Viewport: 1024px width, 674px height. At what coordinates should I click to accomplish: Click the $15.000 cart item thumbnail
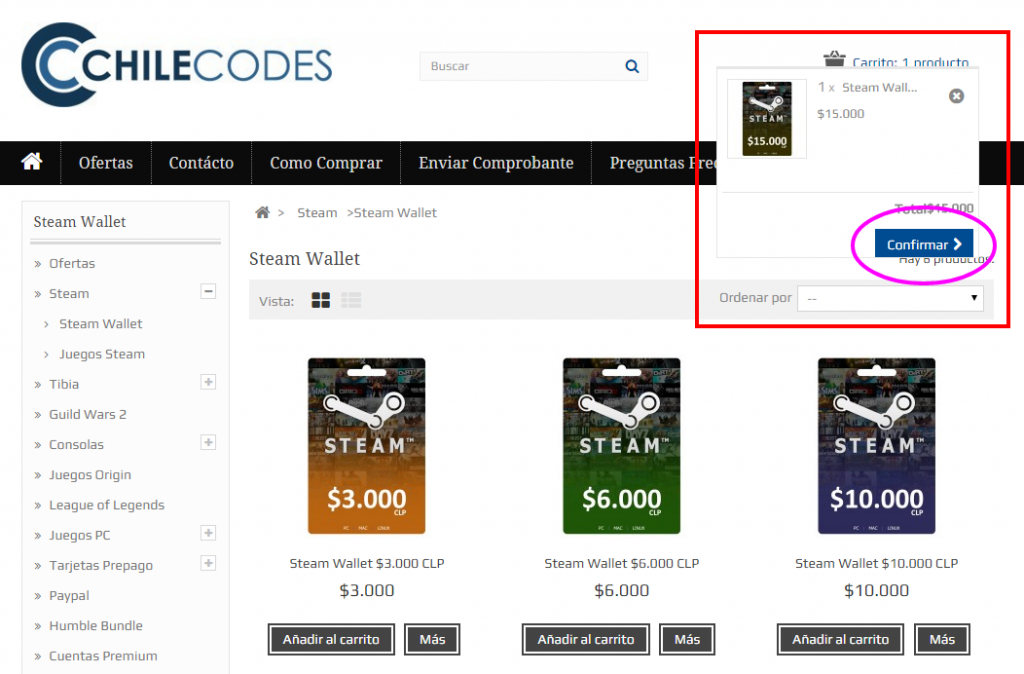767,119
